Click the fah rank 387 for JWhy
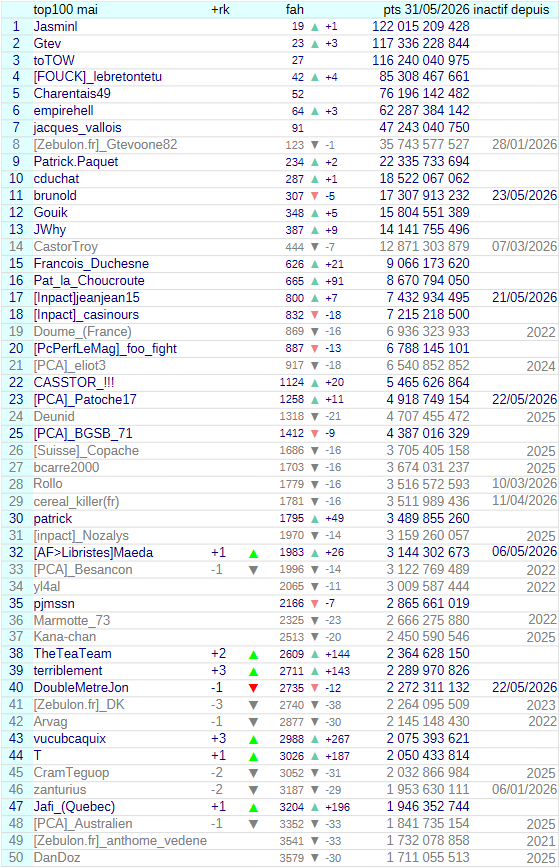Screen dimensions: 560x868 click(294, 230)
